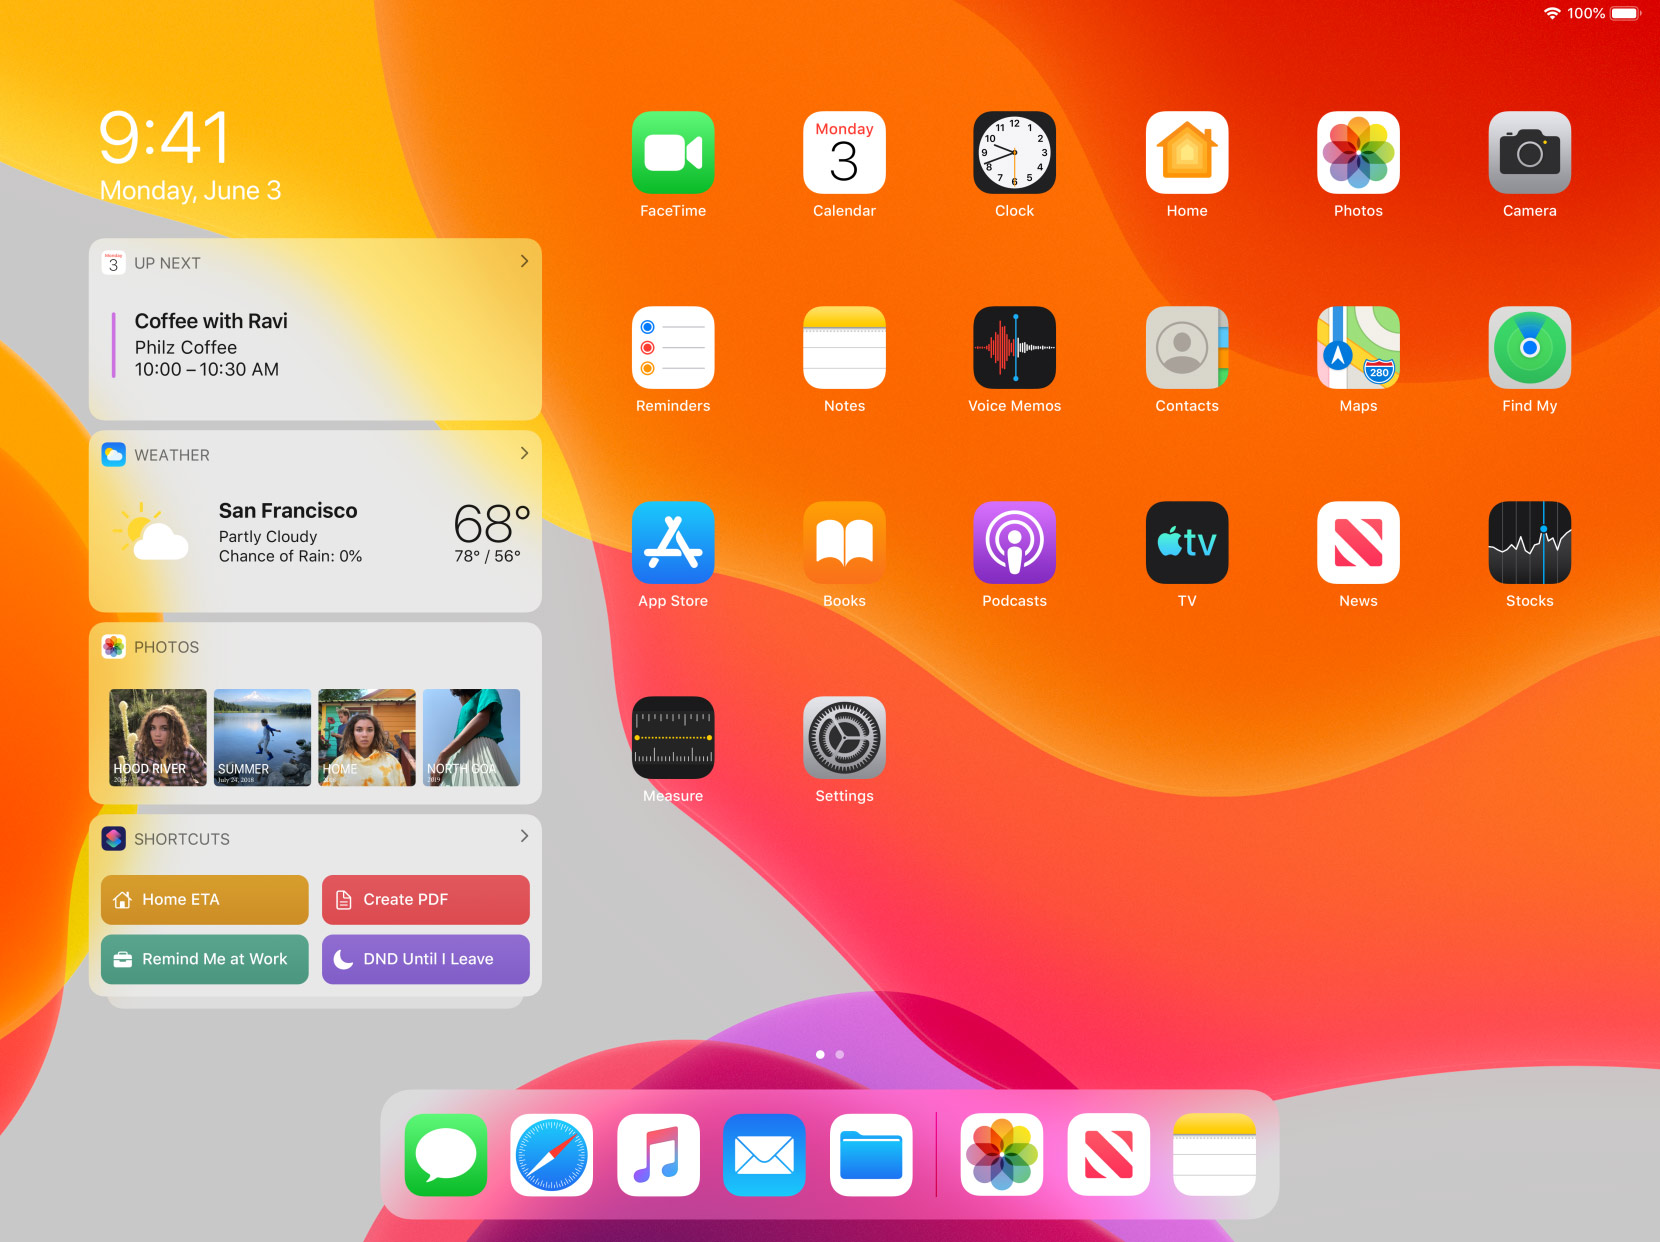Image resolution: width=1660 pixels, height=1242 pixels.
Task: Open Messages in the dock
Action: click(445, 1155)
